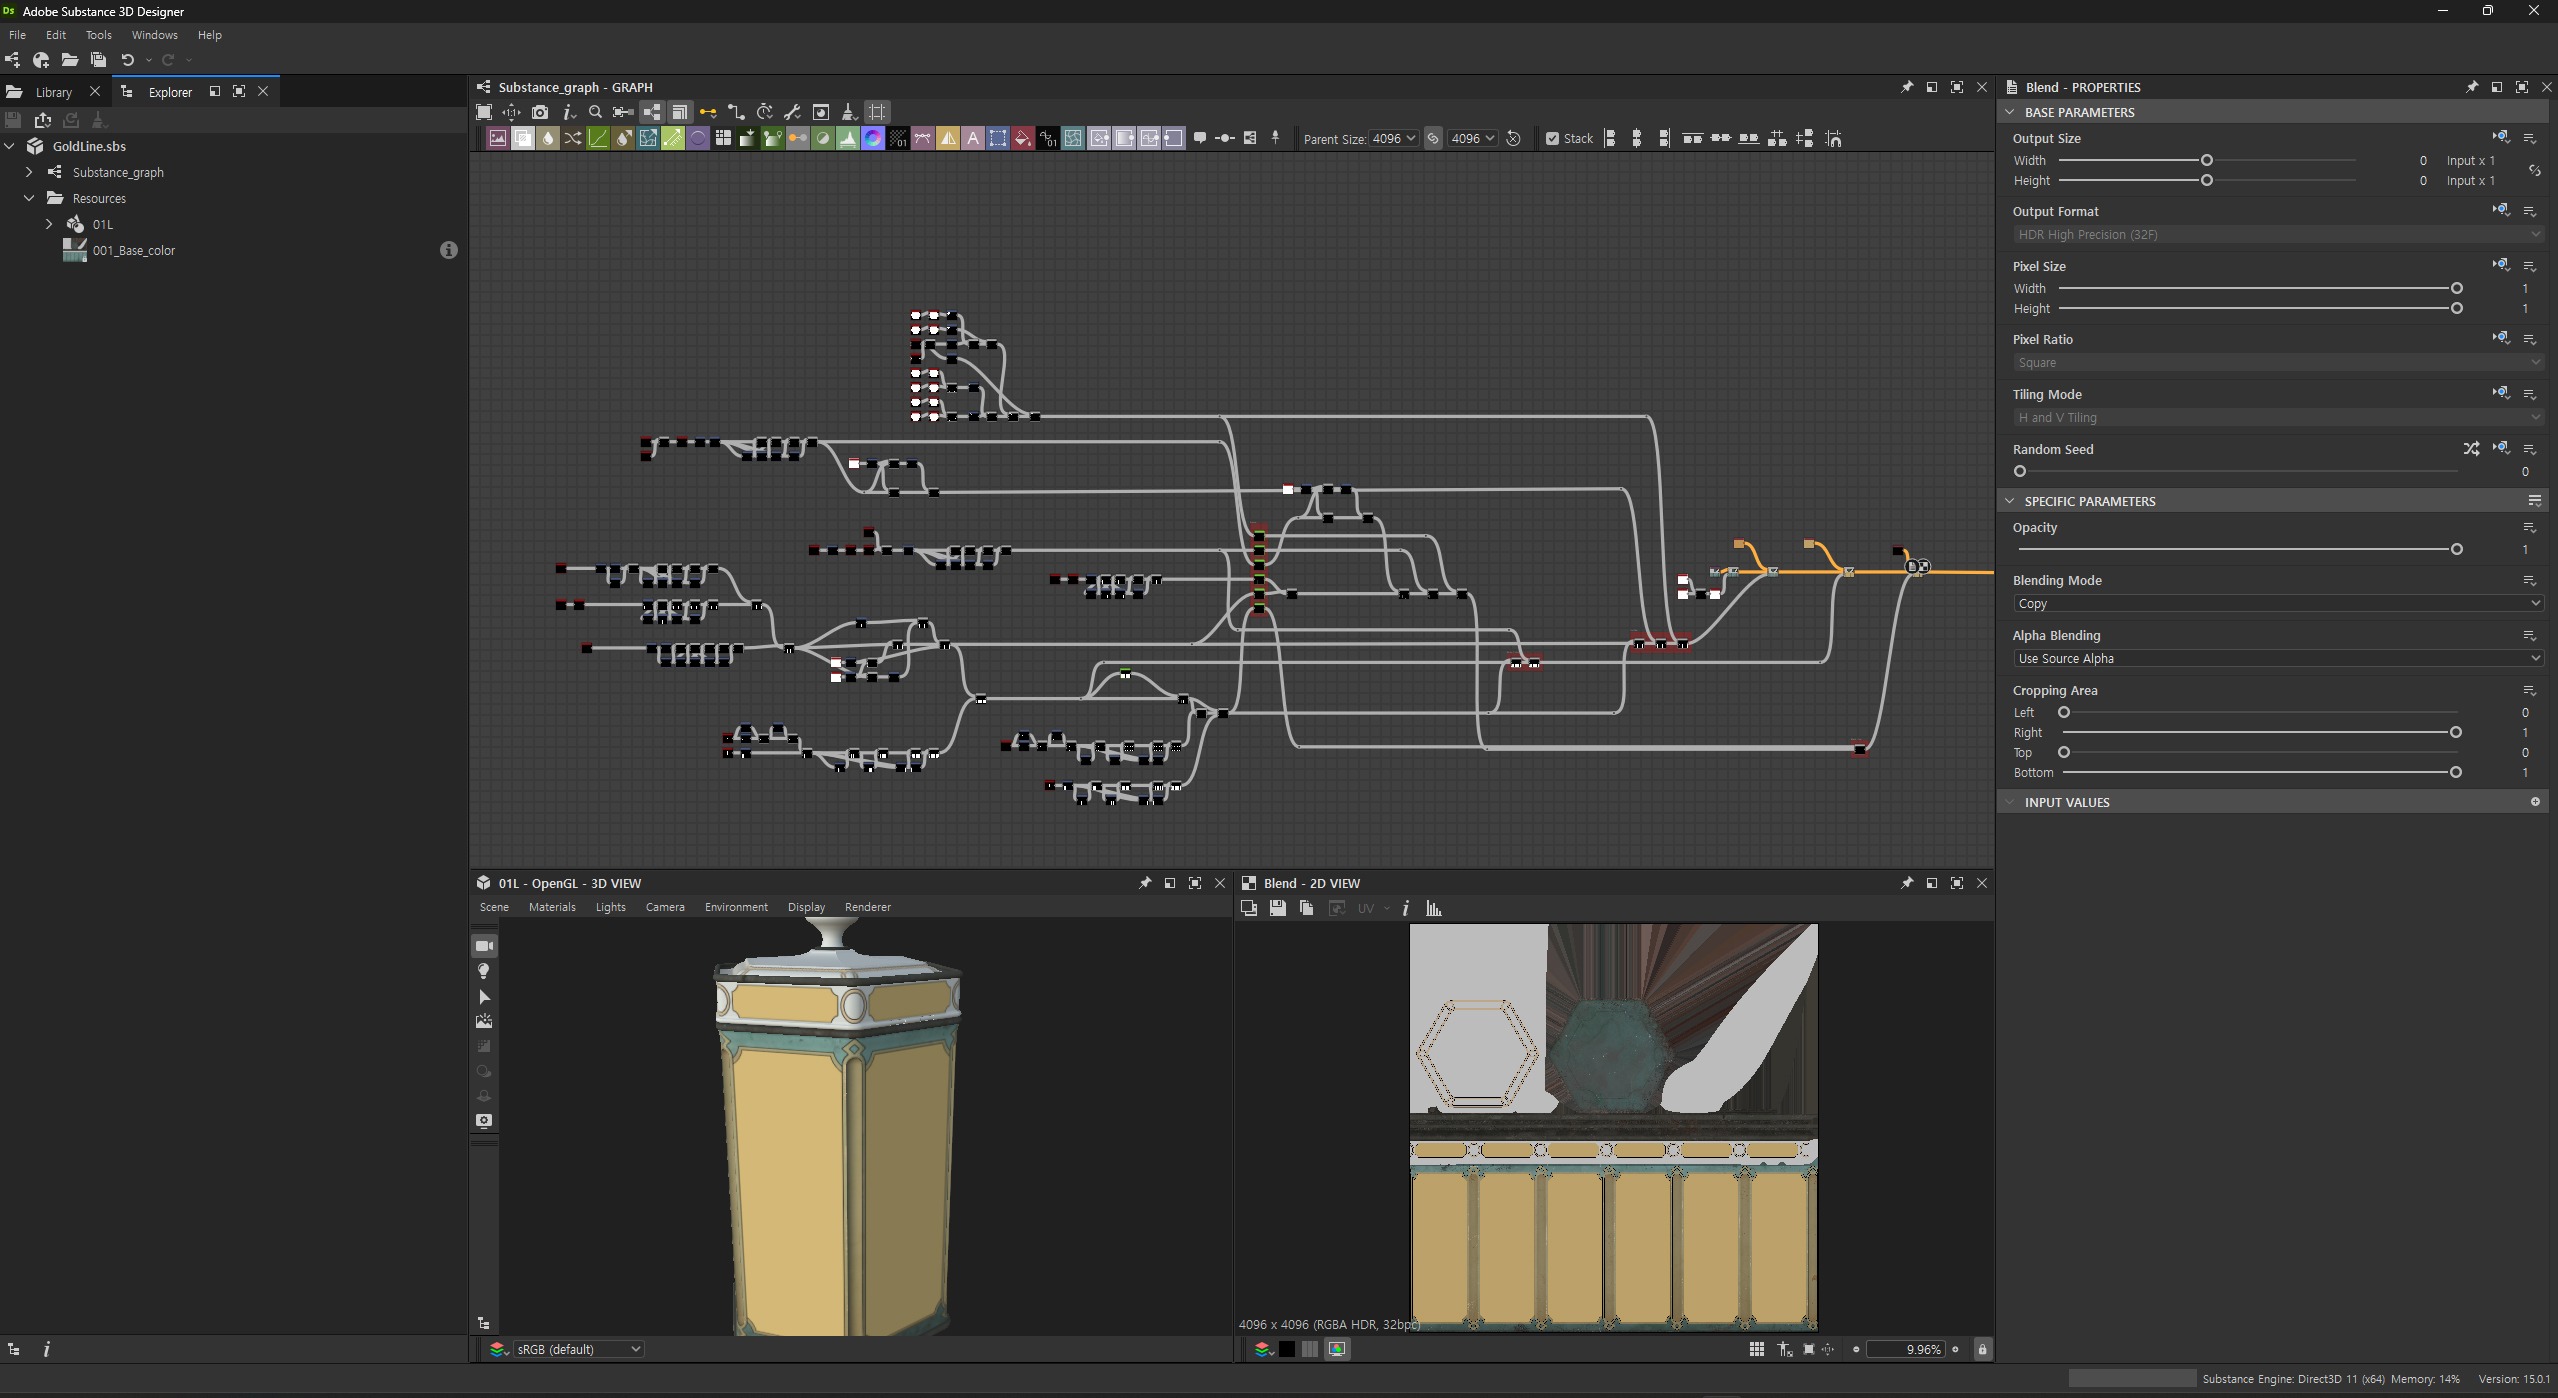Toggle the color display monitor icon in 2D view
Image resolution: width=2558 pixels, height=1398 pixels.
pyautogui.click(x=1337, y=1349)
